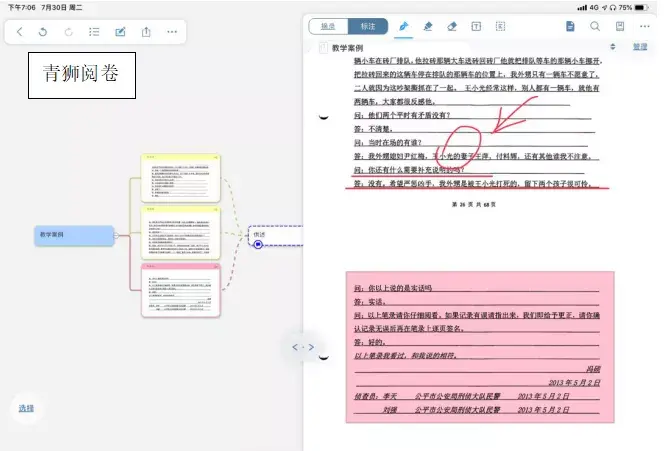Viewport: 664px width, 451px height.
Task: Tap the small page icon beside the 教学案例 title
Action: coord(323,48)
